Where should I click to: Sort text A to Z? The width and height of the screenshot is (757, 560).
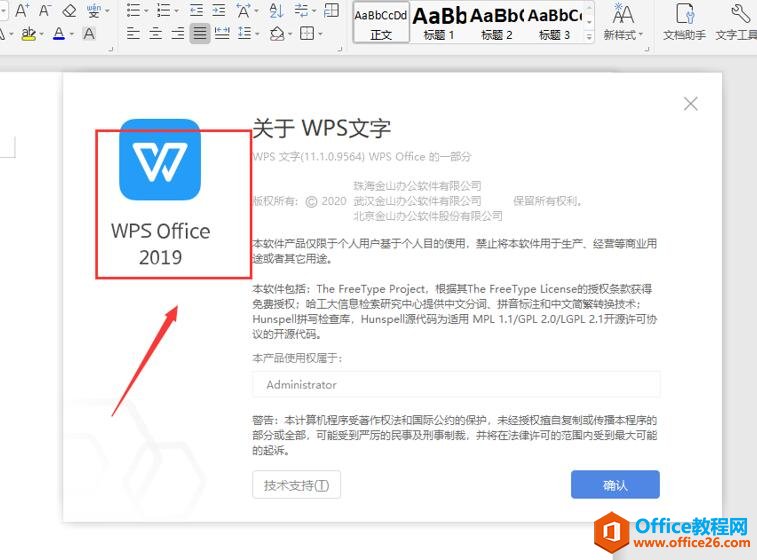pyautogui.click(x=277, y=10)
